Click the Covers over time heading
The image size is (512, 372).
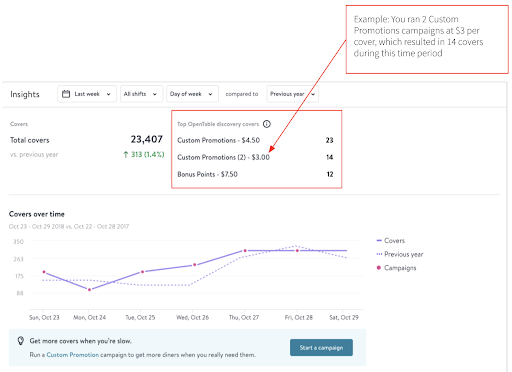click(x=37, y=214)
